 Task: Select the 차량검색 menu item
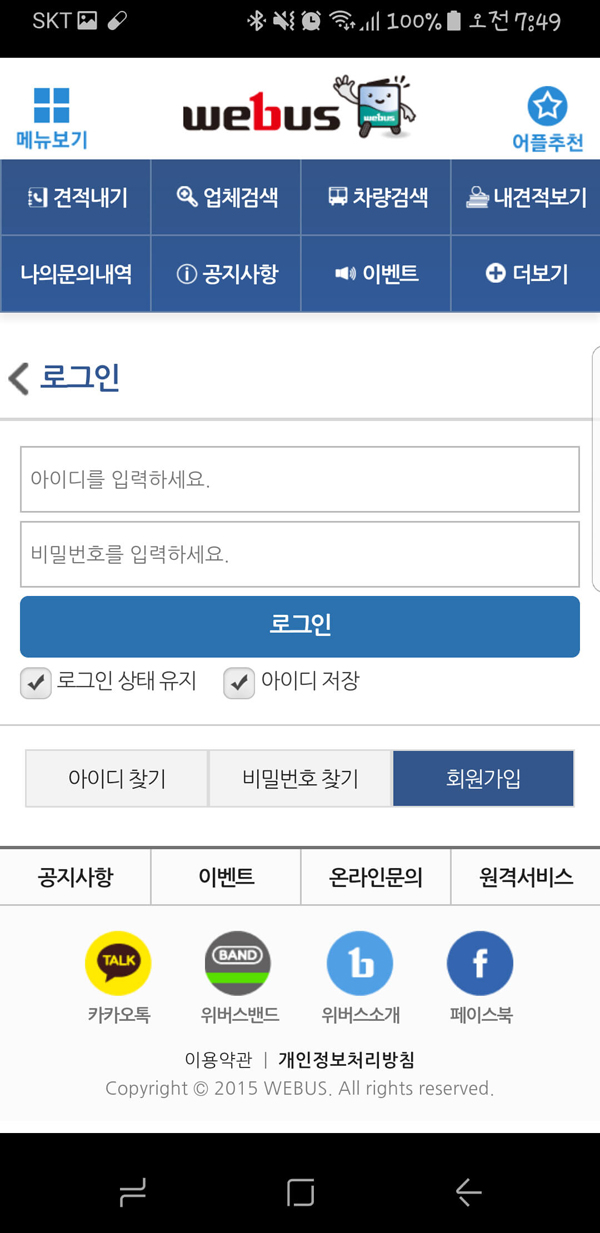[376, 197]
